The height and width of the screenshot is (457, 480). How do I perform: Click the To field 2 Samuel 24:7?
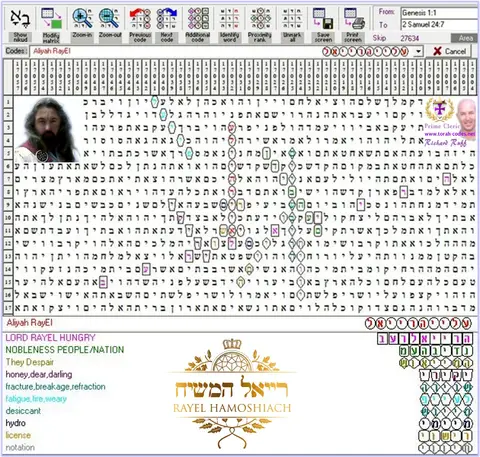click(439, 24)
